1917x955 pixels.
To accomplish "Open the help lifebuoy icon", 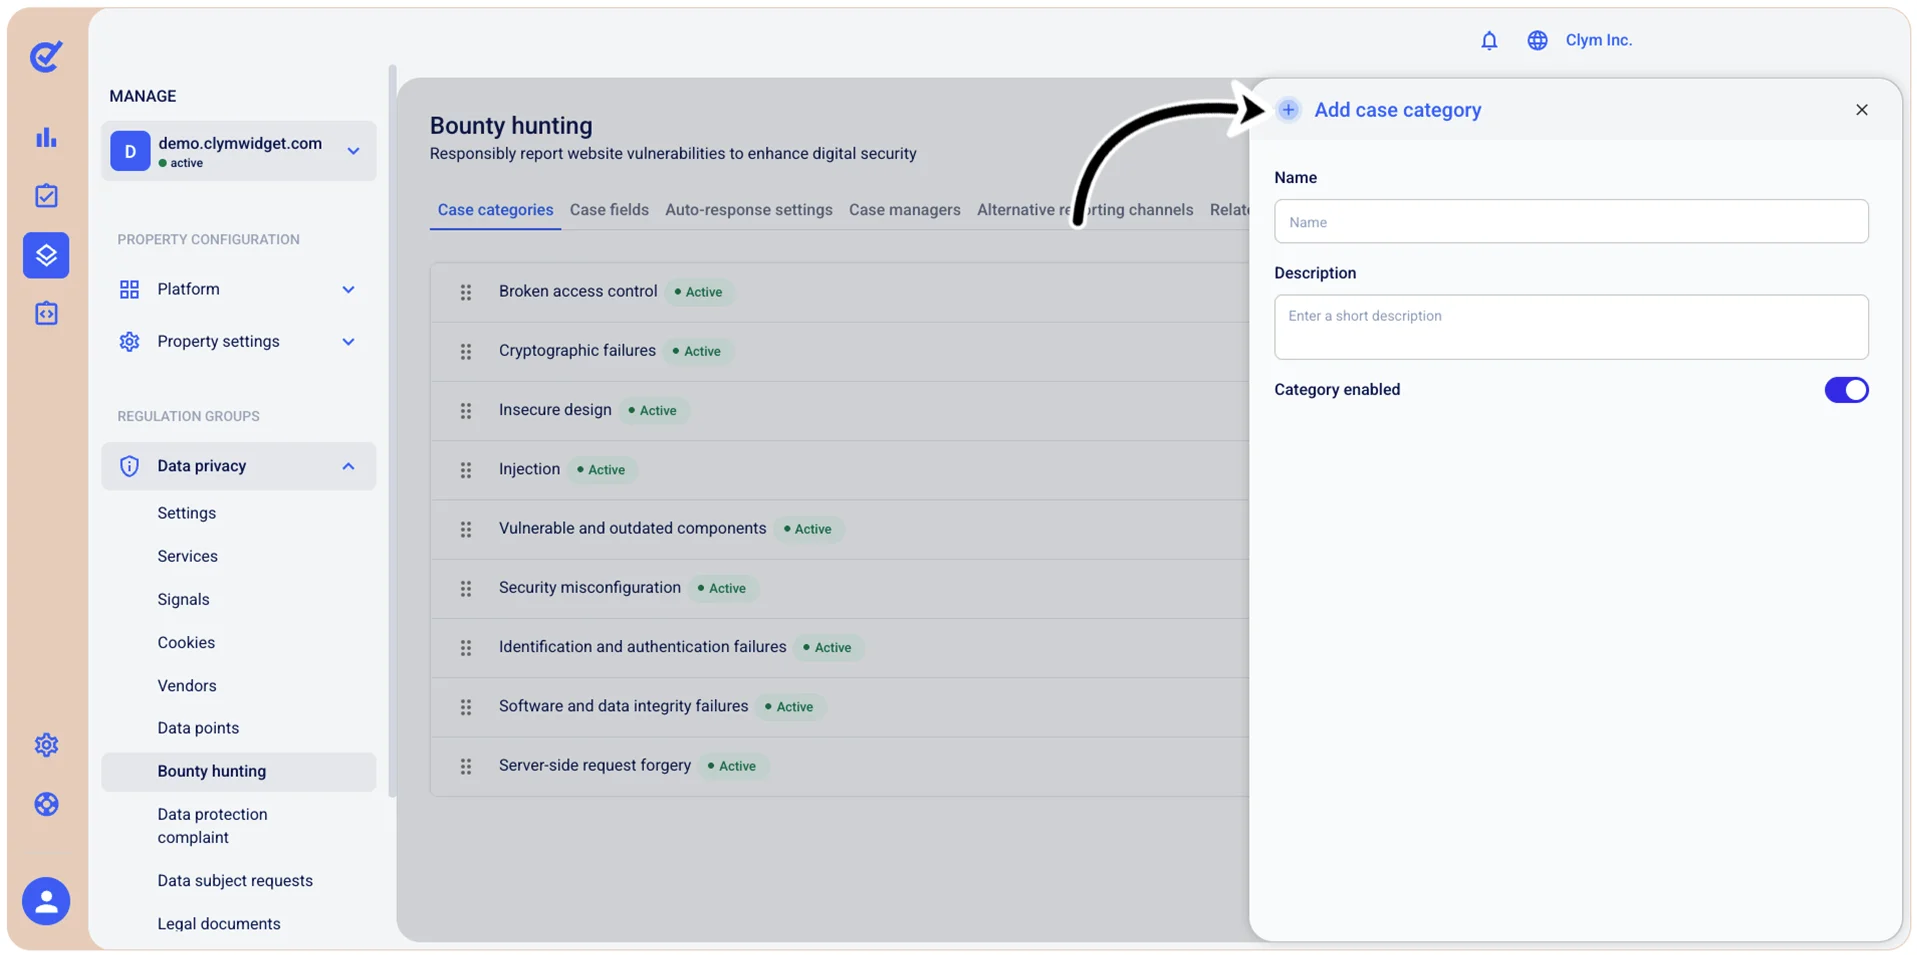I will 46,804.
